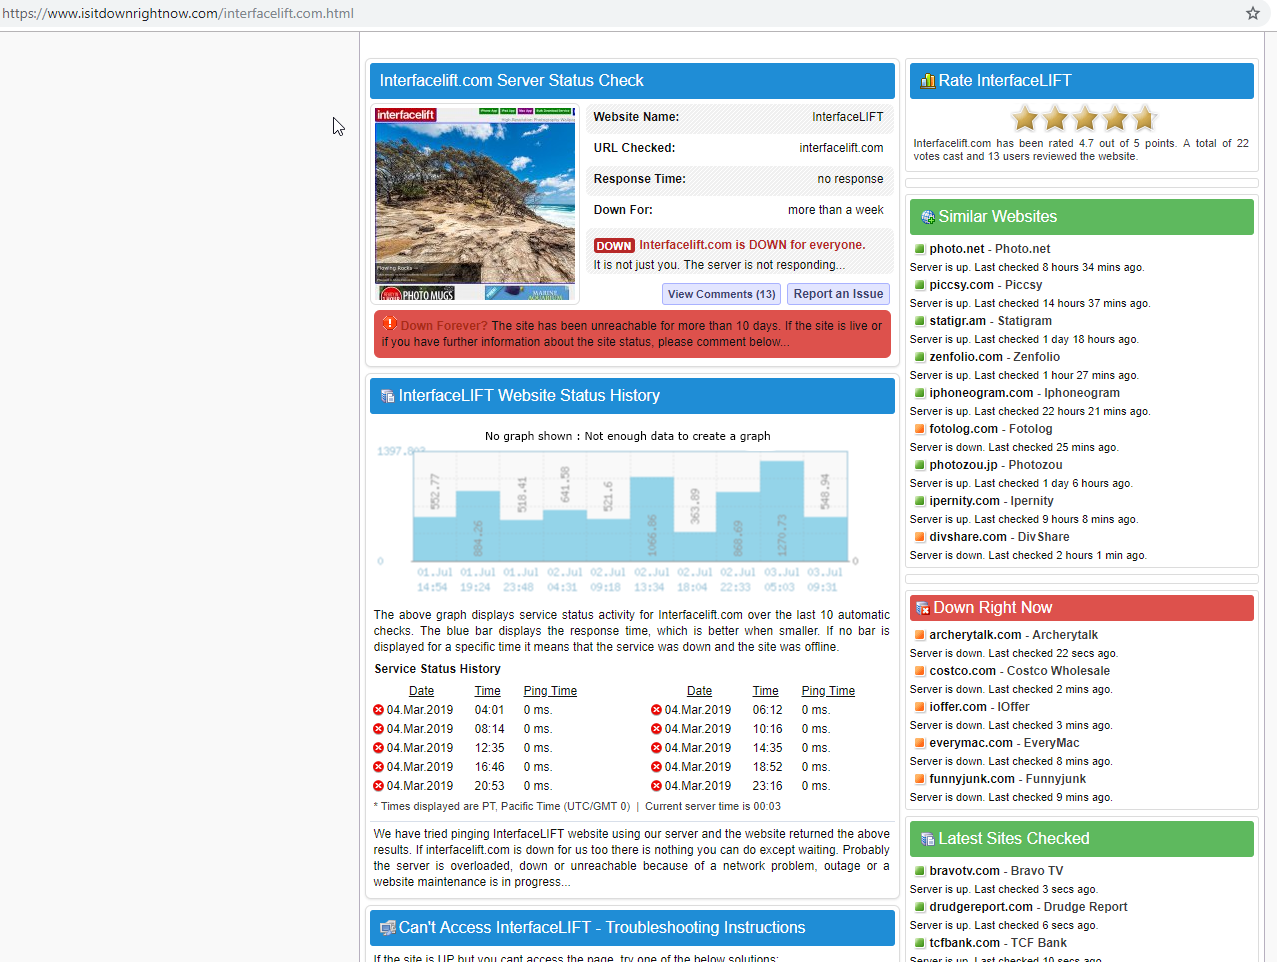Open the everymac.com link
1277x962 pixels.
[970, 743]
